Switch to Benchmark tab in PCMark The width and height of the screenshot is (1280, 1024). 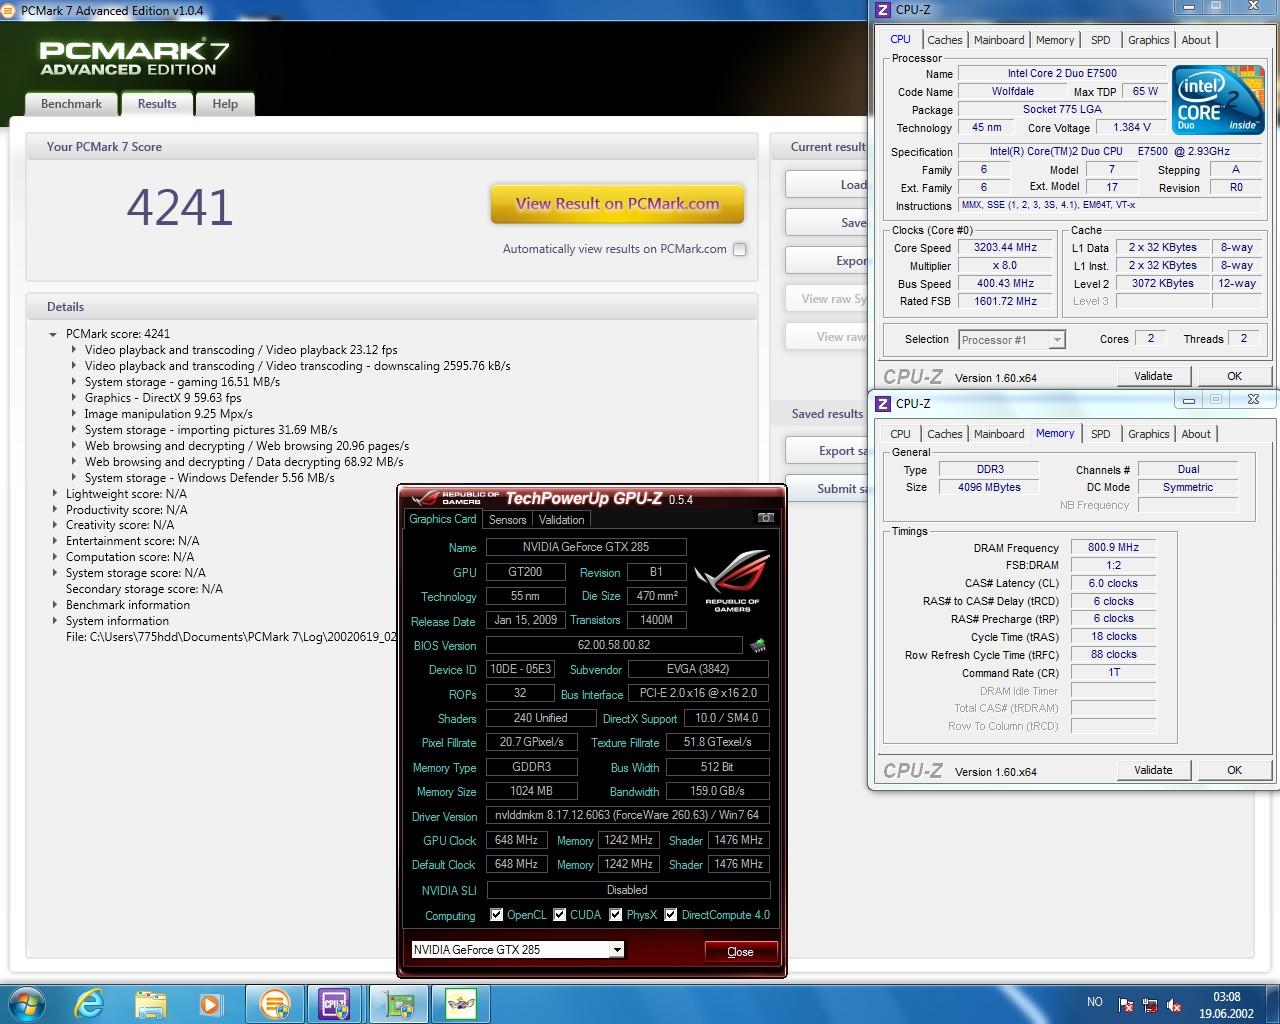point(71,104)
